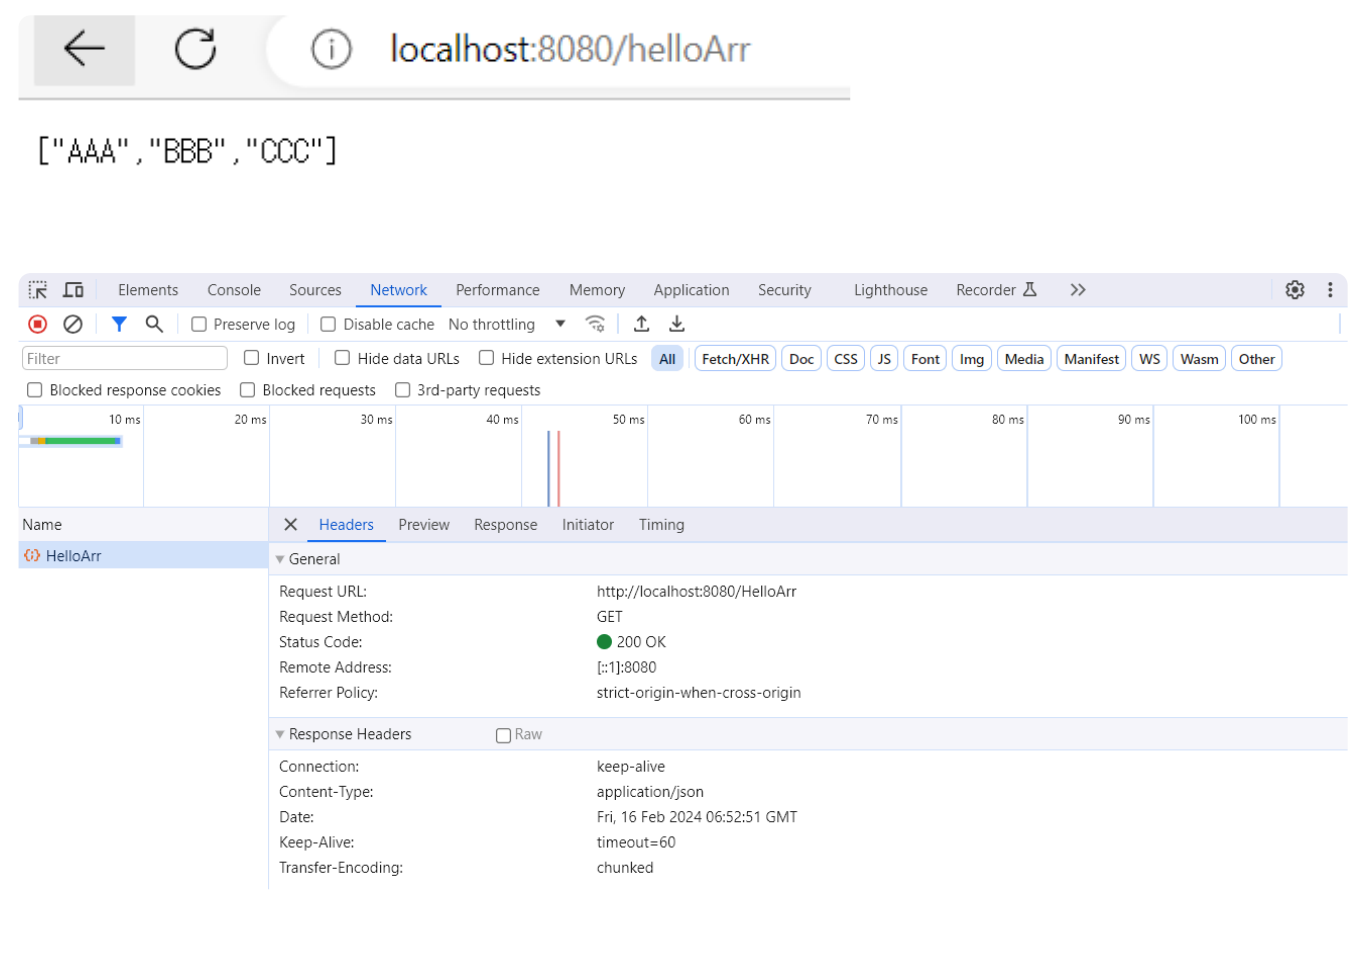
Task: Clear the network log
Action: click(x=73, y=324)
